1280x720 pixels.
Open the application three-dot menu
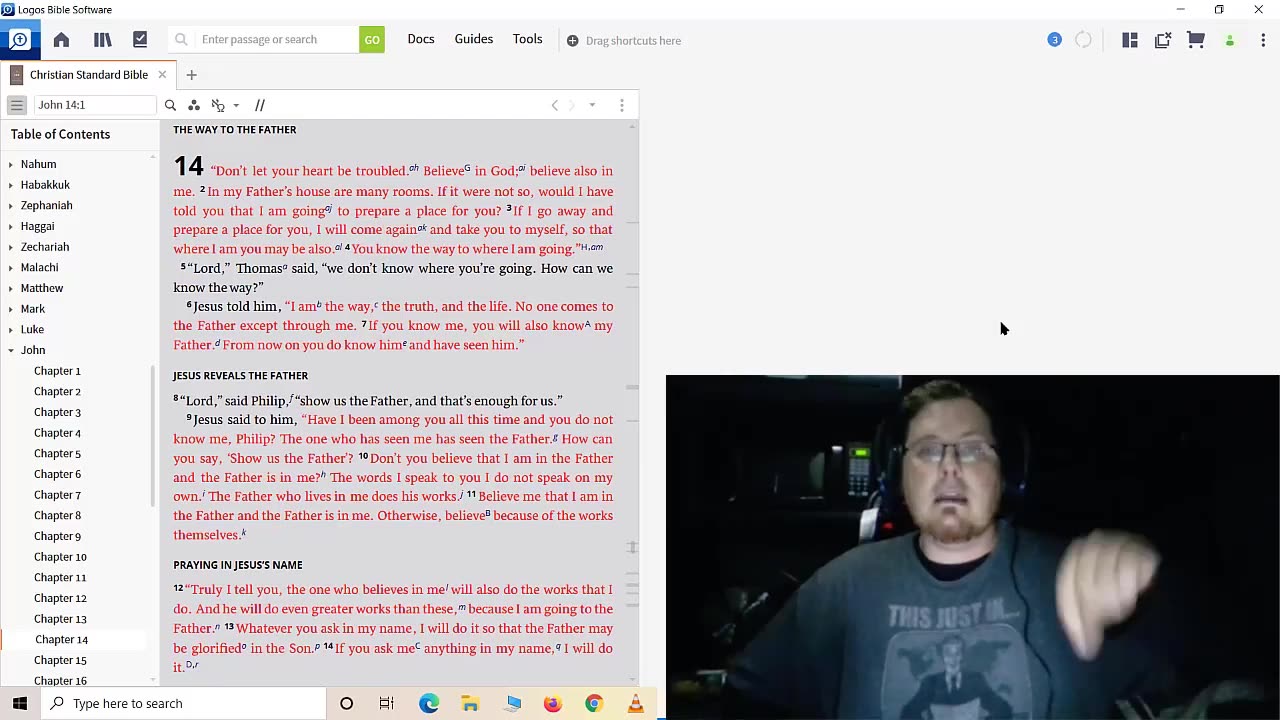pyautogui.click(x=1263, y=40)
